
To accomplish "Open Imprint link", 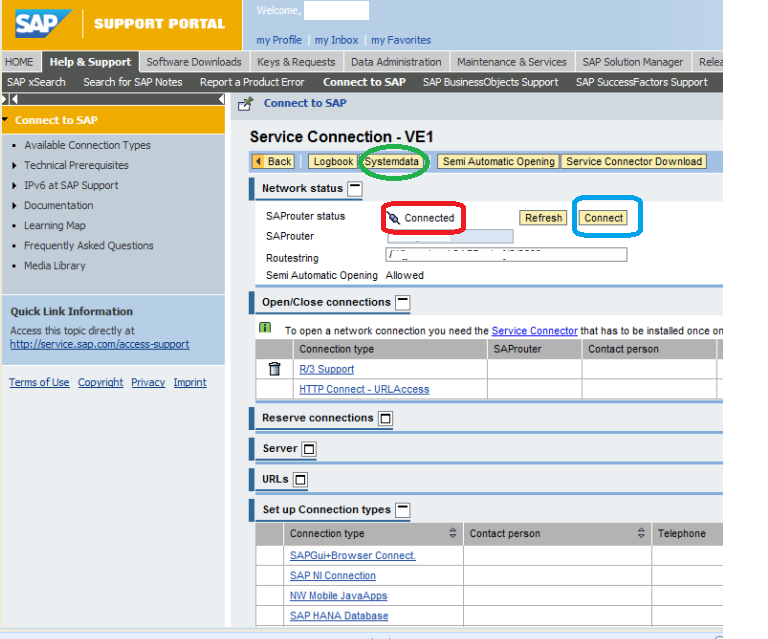I will tap(190, 382).
